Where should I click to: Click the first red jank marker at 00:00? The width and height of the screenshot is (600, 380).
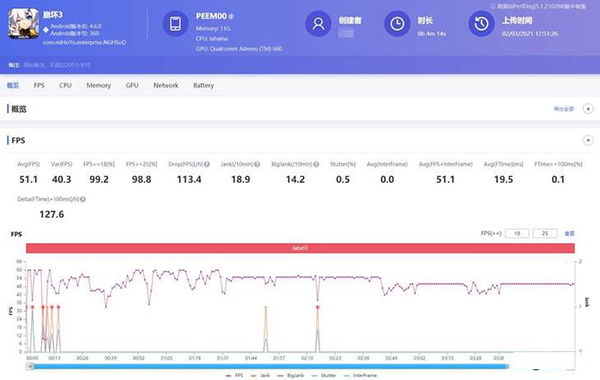33,307
